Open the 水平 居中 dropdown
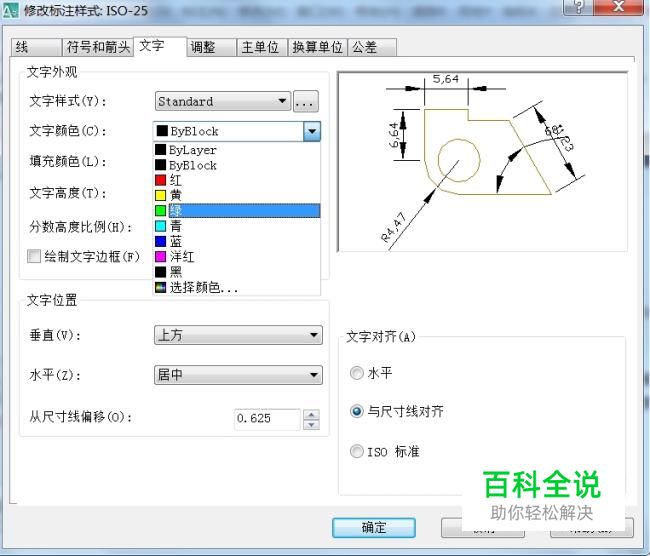Viewport: 650px width, 556px height. (x=238, y=375)
